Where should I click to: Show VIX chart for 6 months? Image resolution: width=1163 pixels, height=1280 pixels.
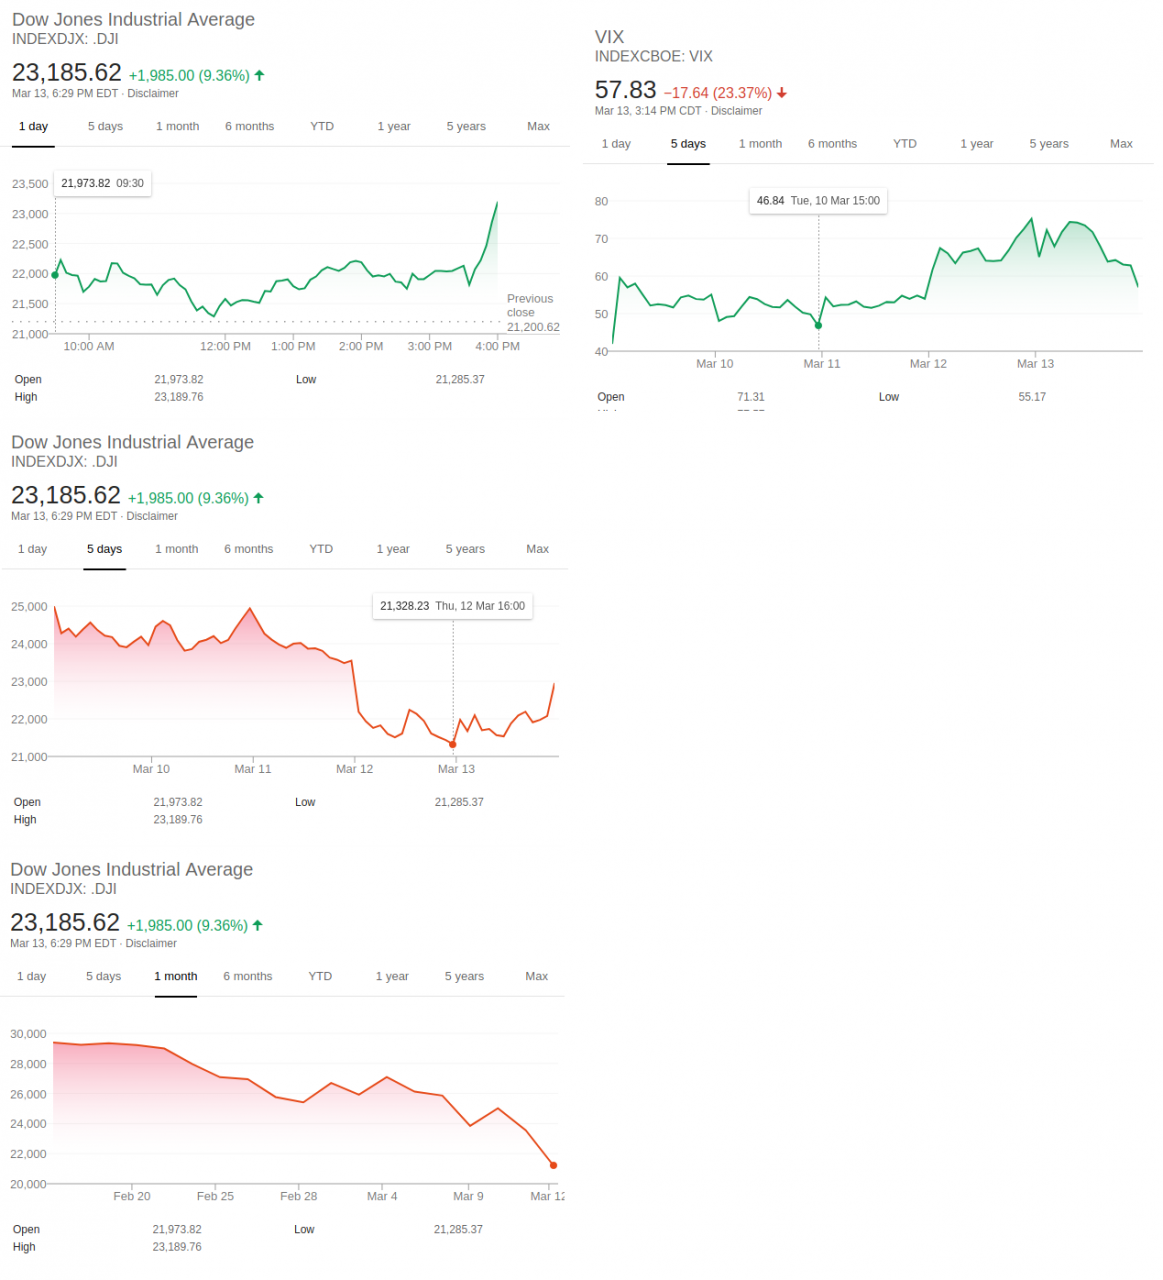coord(832,144)
